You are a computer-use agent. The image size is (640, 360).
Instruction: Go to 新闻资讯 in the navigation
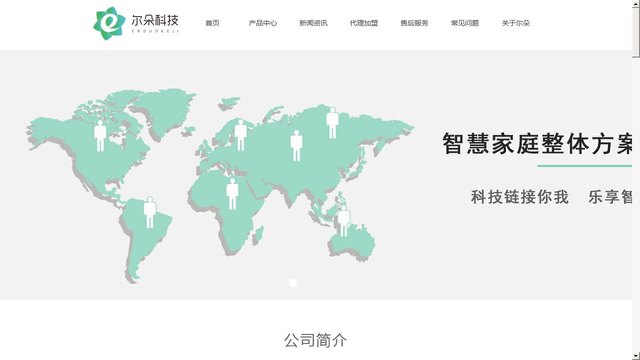[313, 23]
